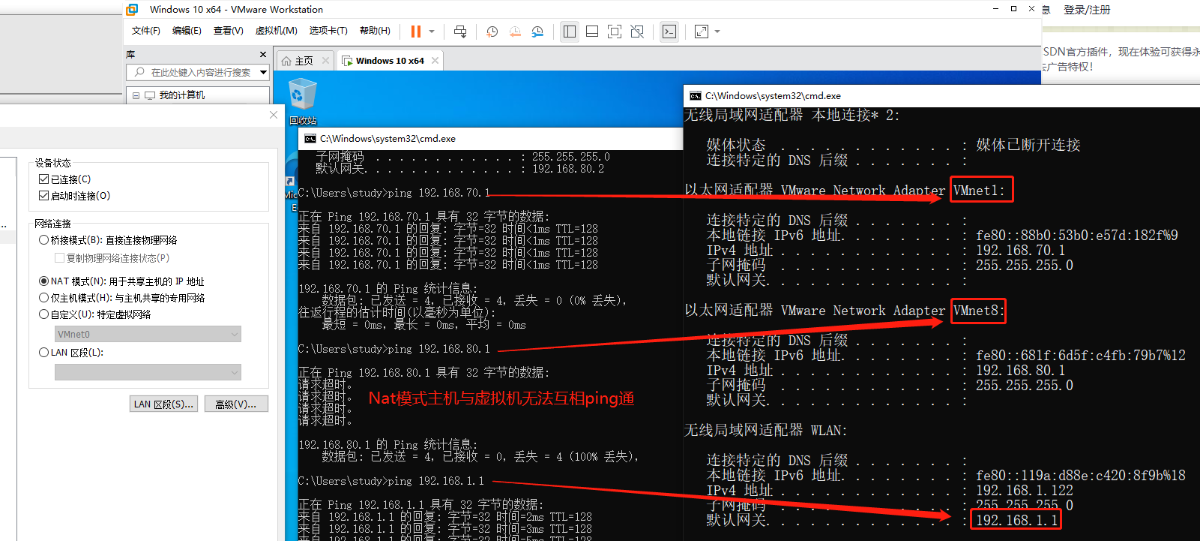Select 自定义(U) 特定虚拟网络 radio button
The width and height of the screenshot is (1200, 541).
(43, 313)
